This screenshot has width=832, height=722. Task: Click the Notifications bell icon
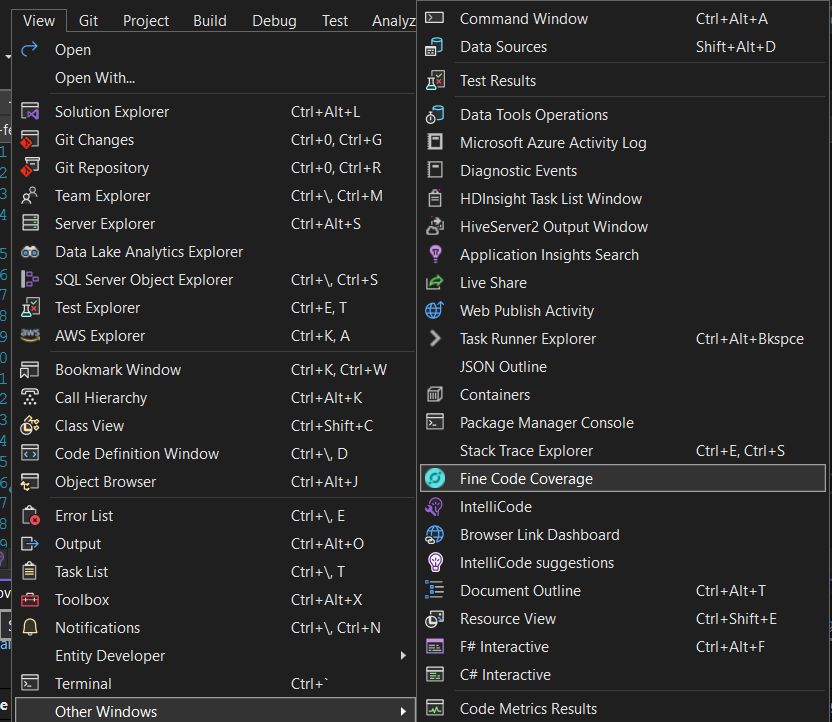[x=30, y=628]
